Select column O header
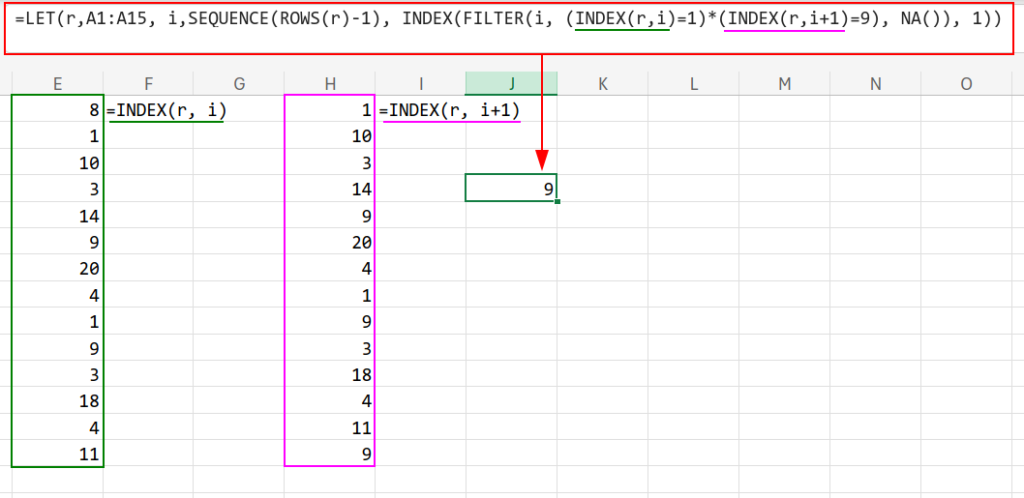 (x=966, y=84)
